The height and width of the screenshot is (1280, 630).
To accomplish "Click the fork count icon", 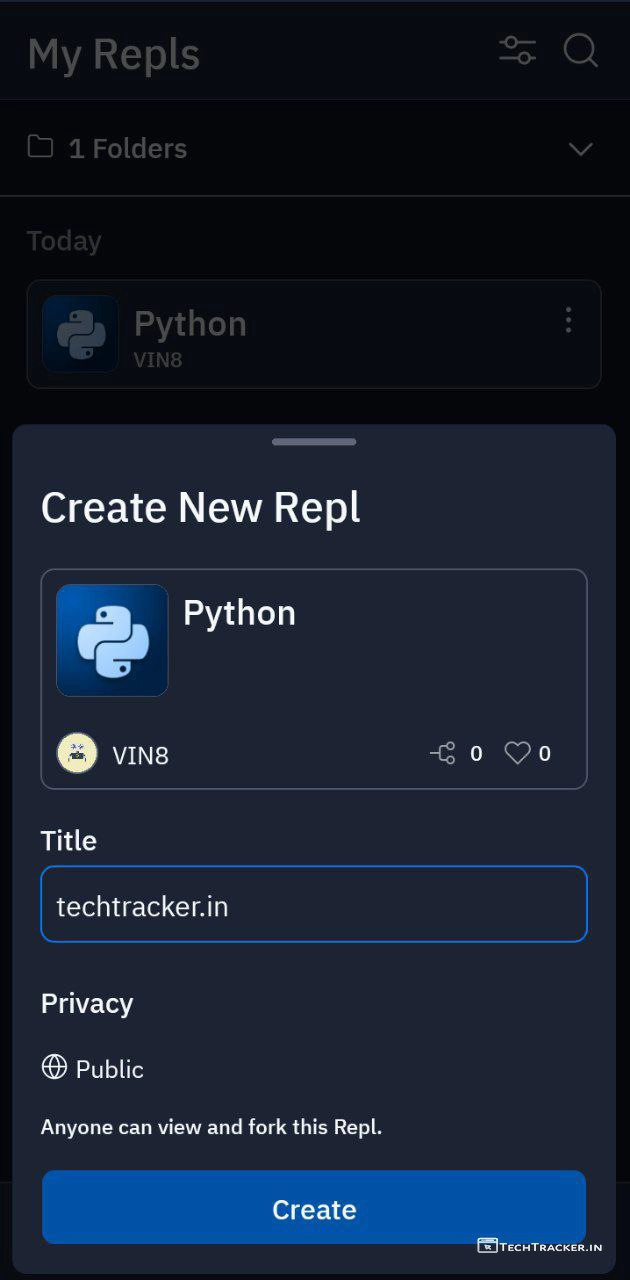I will [x=443, y=753].
